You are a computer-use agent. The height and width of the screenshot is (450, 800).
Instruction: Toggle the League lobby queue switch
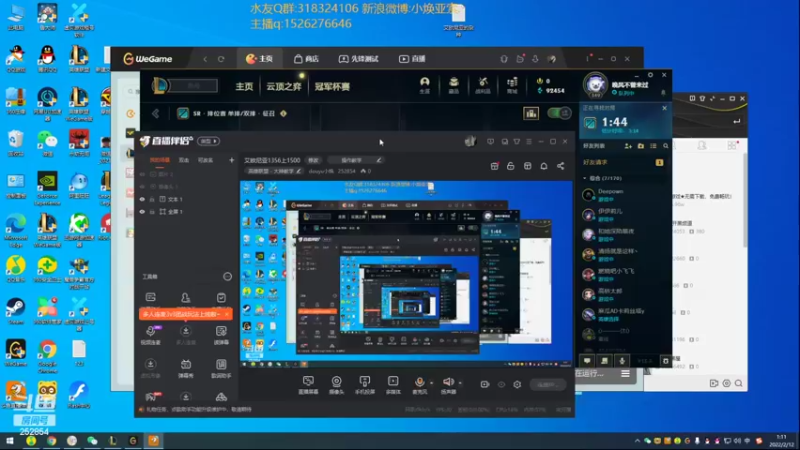559,113
